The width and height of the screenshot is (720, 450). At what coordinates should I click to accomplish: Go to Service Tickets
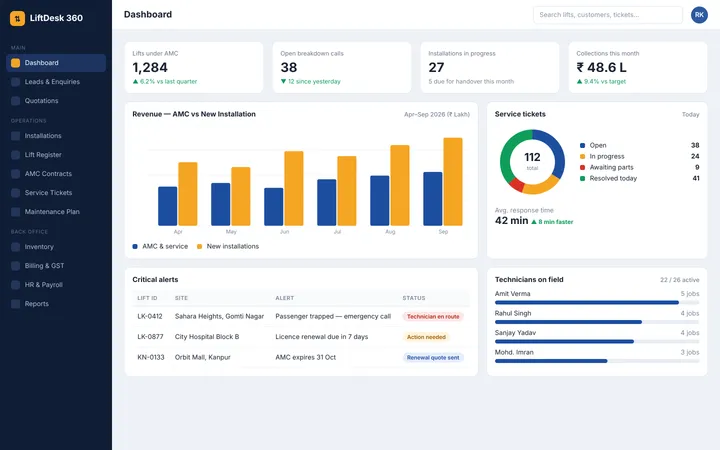[x=56, y=193]
